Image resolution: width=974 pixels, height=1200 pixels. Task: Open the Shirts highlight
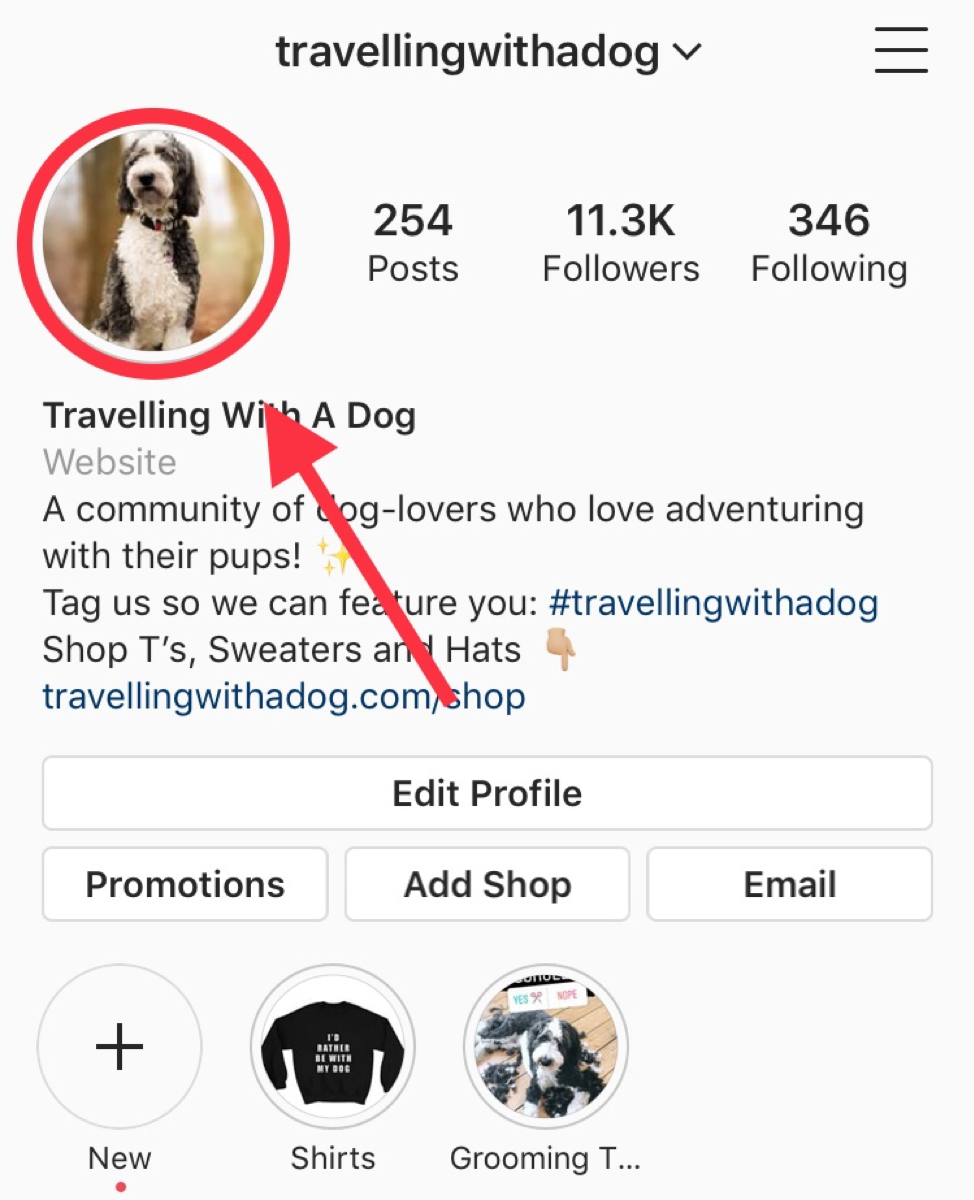pos(333,1046)
